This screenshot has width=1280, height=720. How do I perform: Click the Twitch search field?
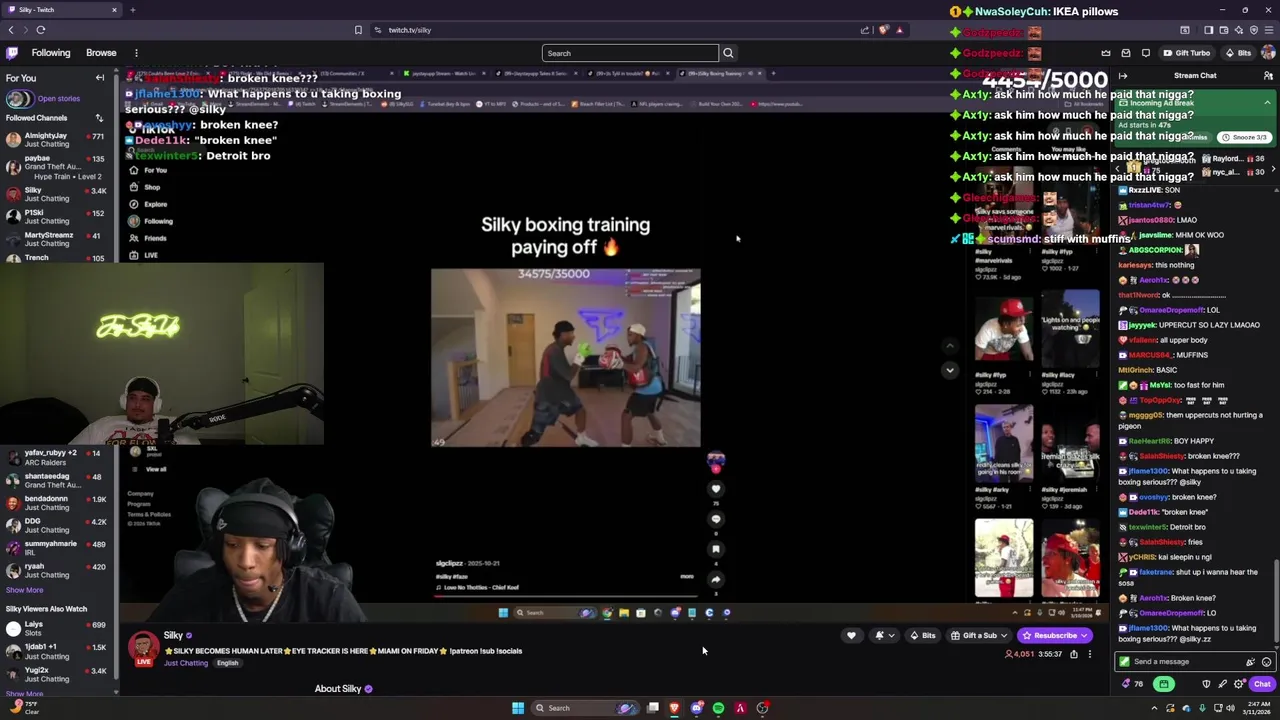pos(630,53)
